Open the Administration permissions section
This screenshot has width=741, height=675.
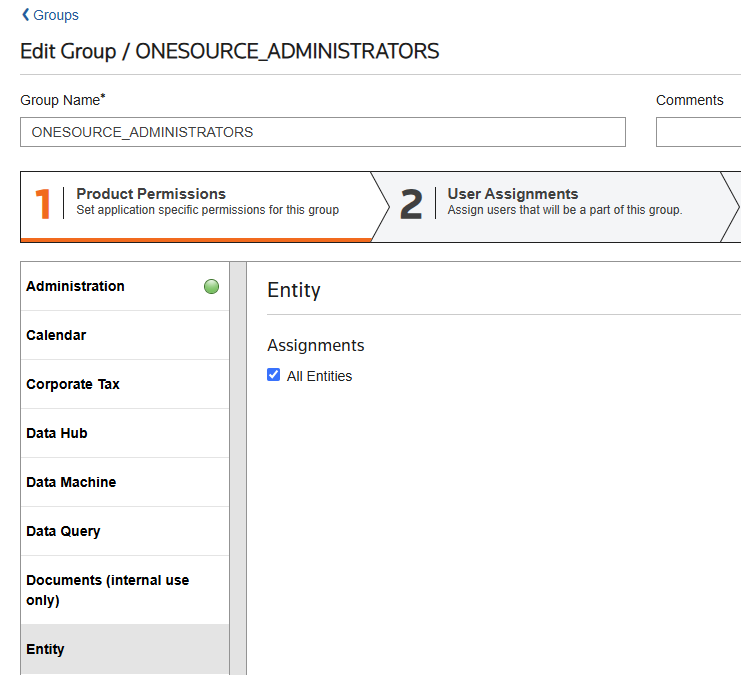[76, 286]
